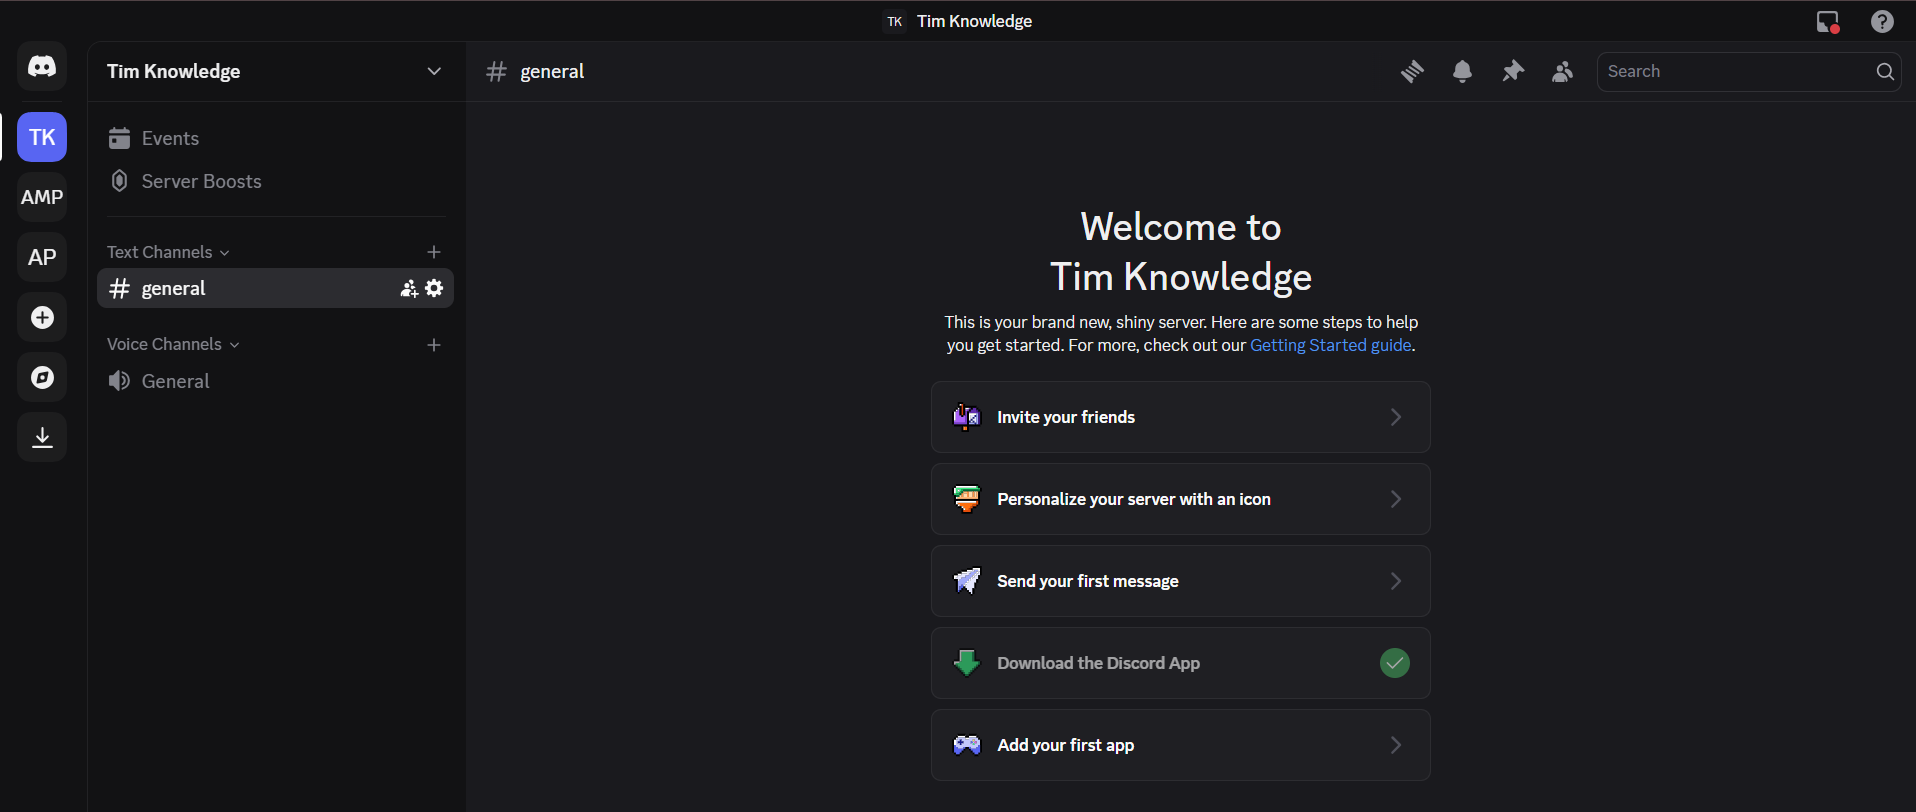The width and height of the screenshot is (1916, 812).
Task: Edit general channel settings gear
Action: tap(434, 288)
